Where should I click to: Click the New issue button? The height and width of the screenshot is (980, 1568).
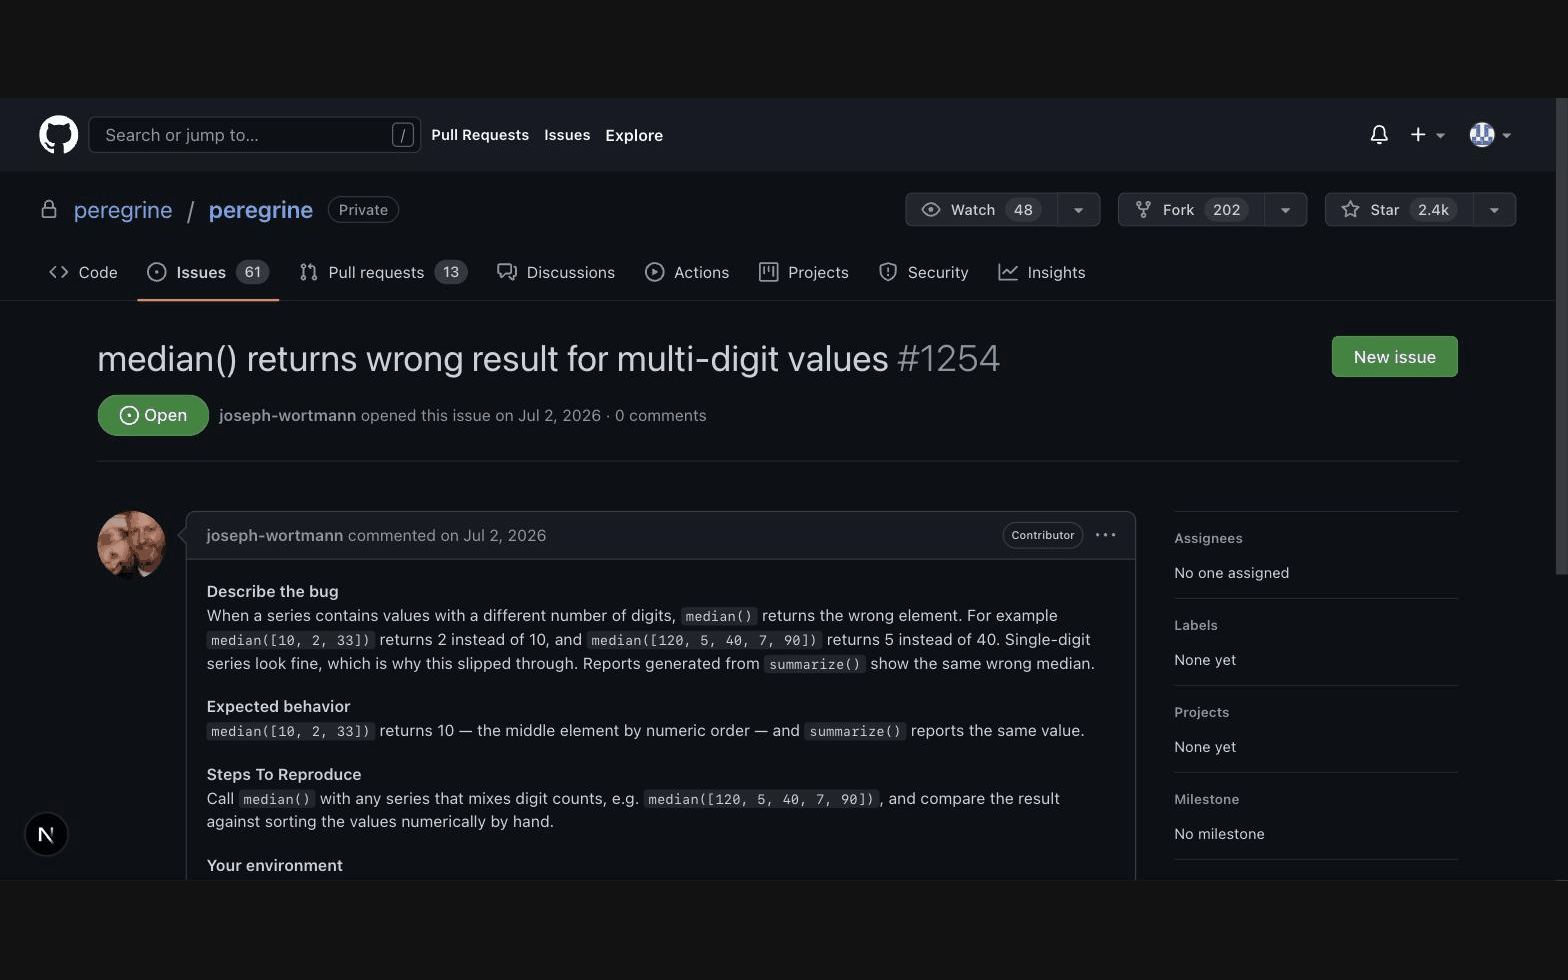pyautogui.click(x=1394, y=357)
